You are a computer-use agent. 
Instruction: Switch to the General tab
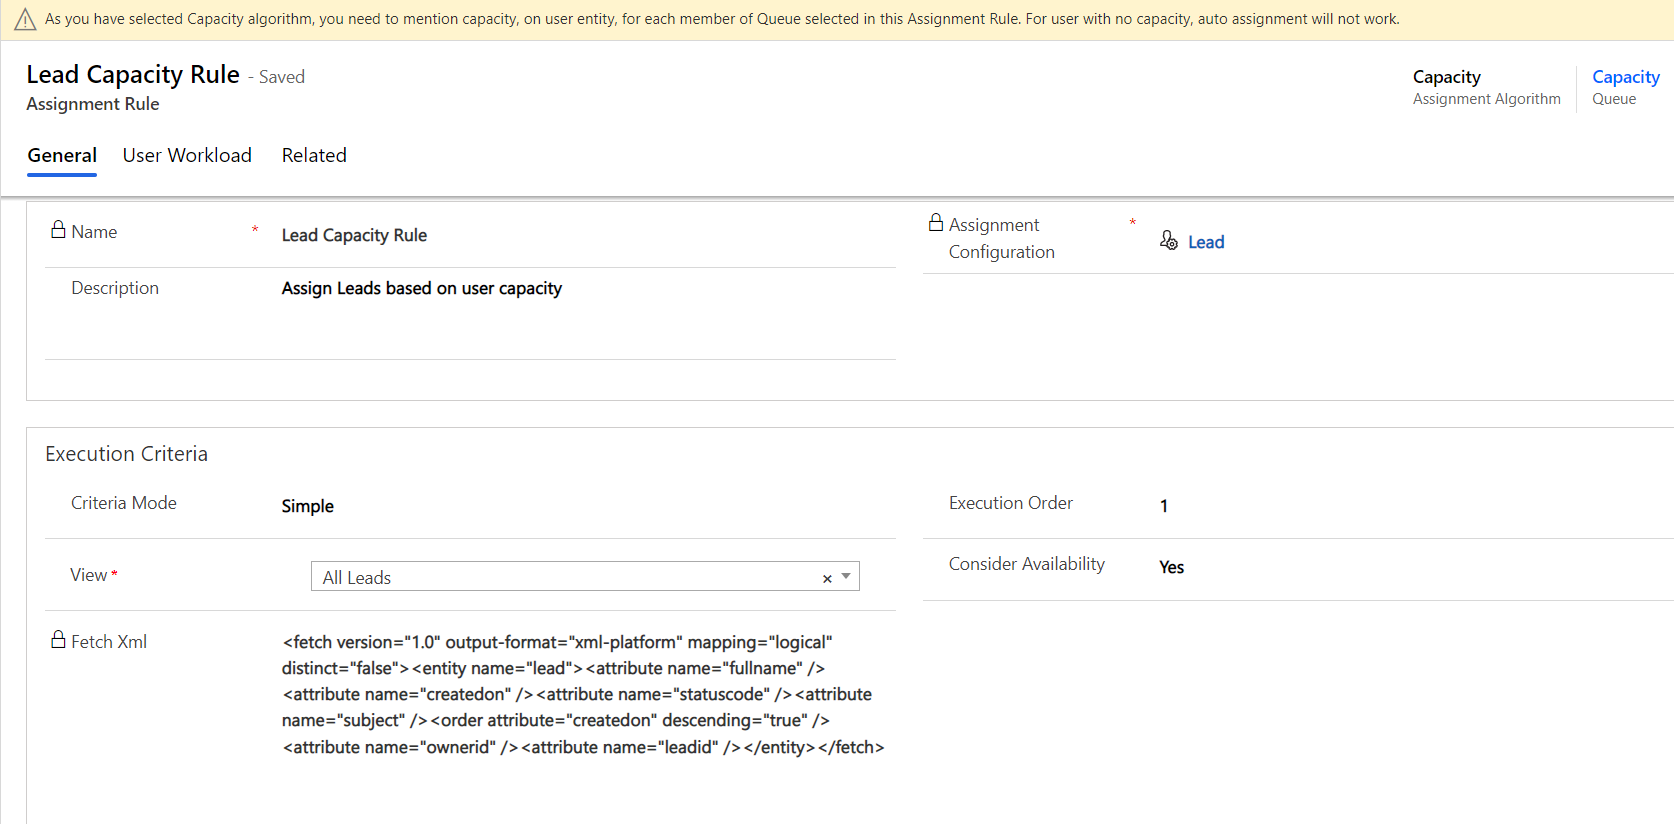pos(62,156)
